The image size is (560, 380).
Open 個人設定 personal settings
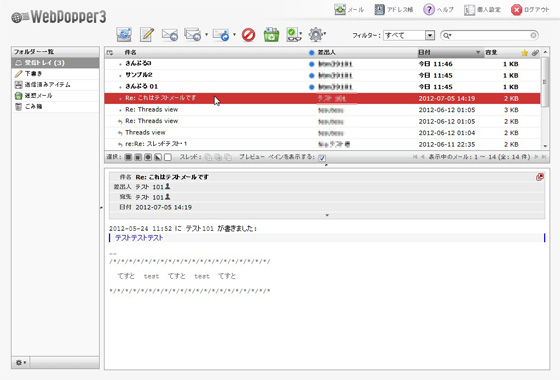tap(482, 10)
